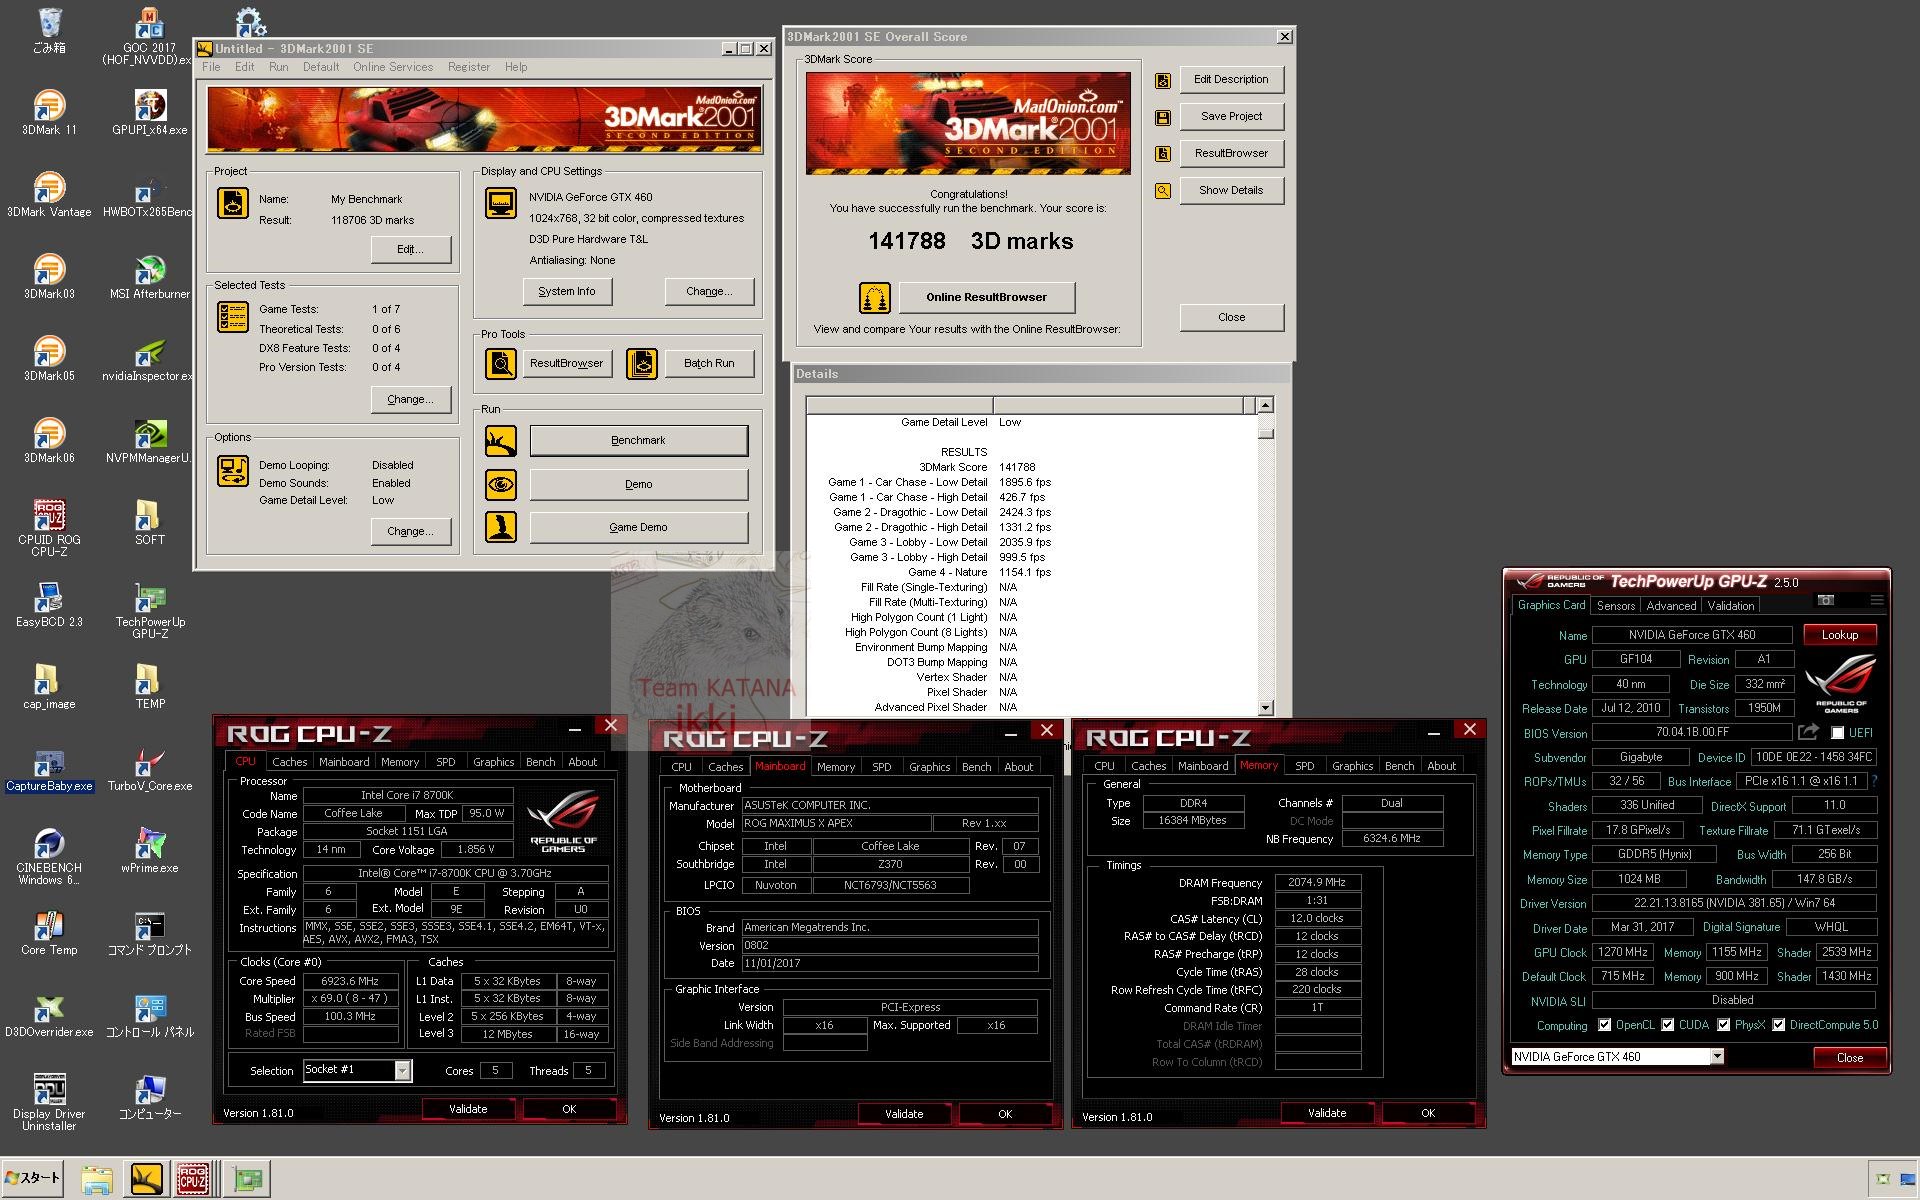Screen dimensions: 1920x1200
Task: Open the File menu in 3DMark2001 SE
Action: 211,67
